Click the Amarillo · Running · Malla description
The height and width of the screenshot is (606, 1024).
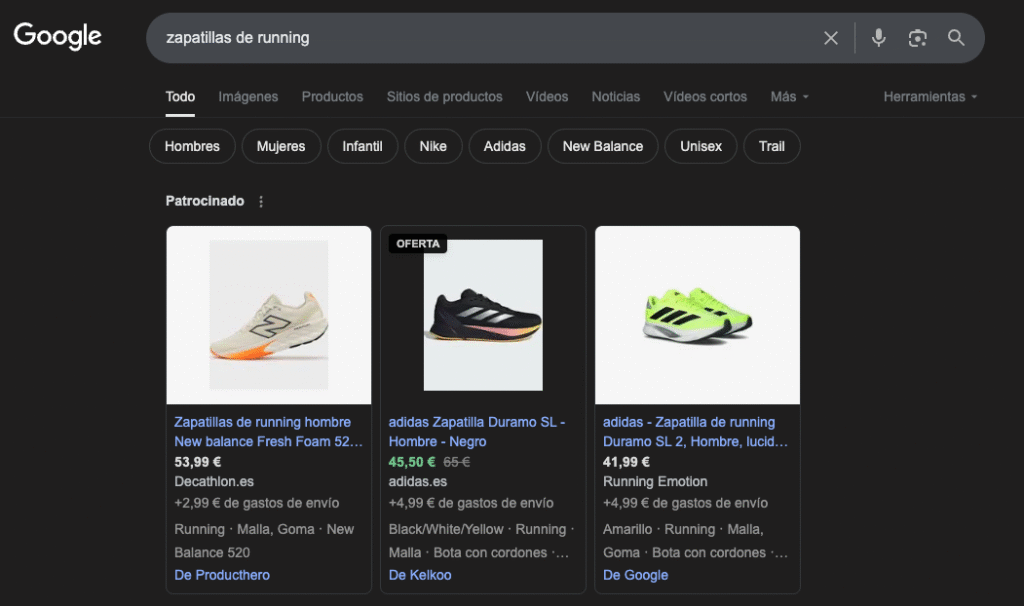click(696, 541)
